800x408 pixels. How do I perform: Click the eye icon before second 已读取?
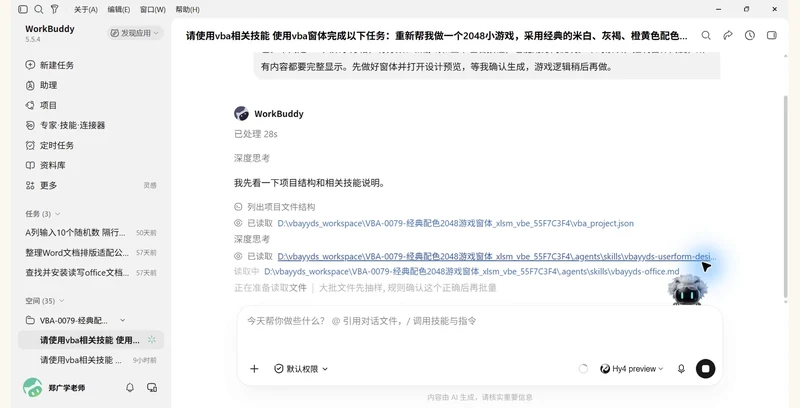[238, 257]
